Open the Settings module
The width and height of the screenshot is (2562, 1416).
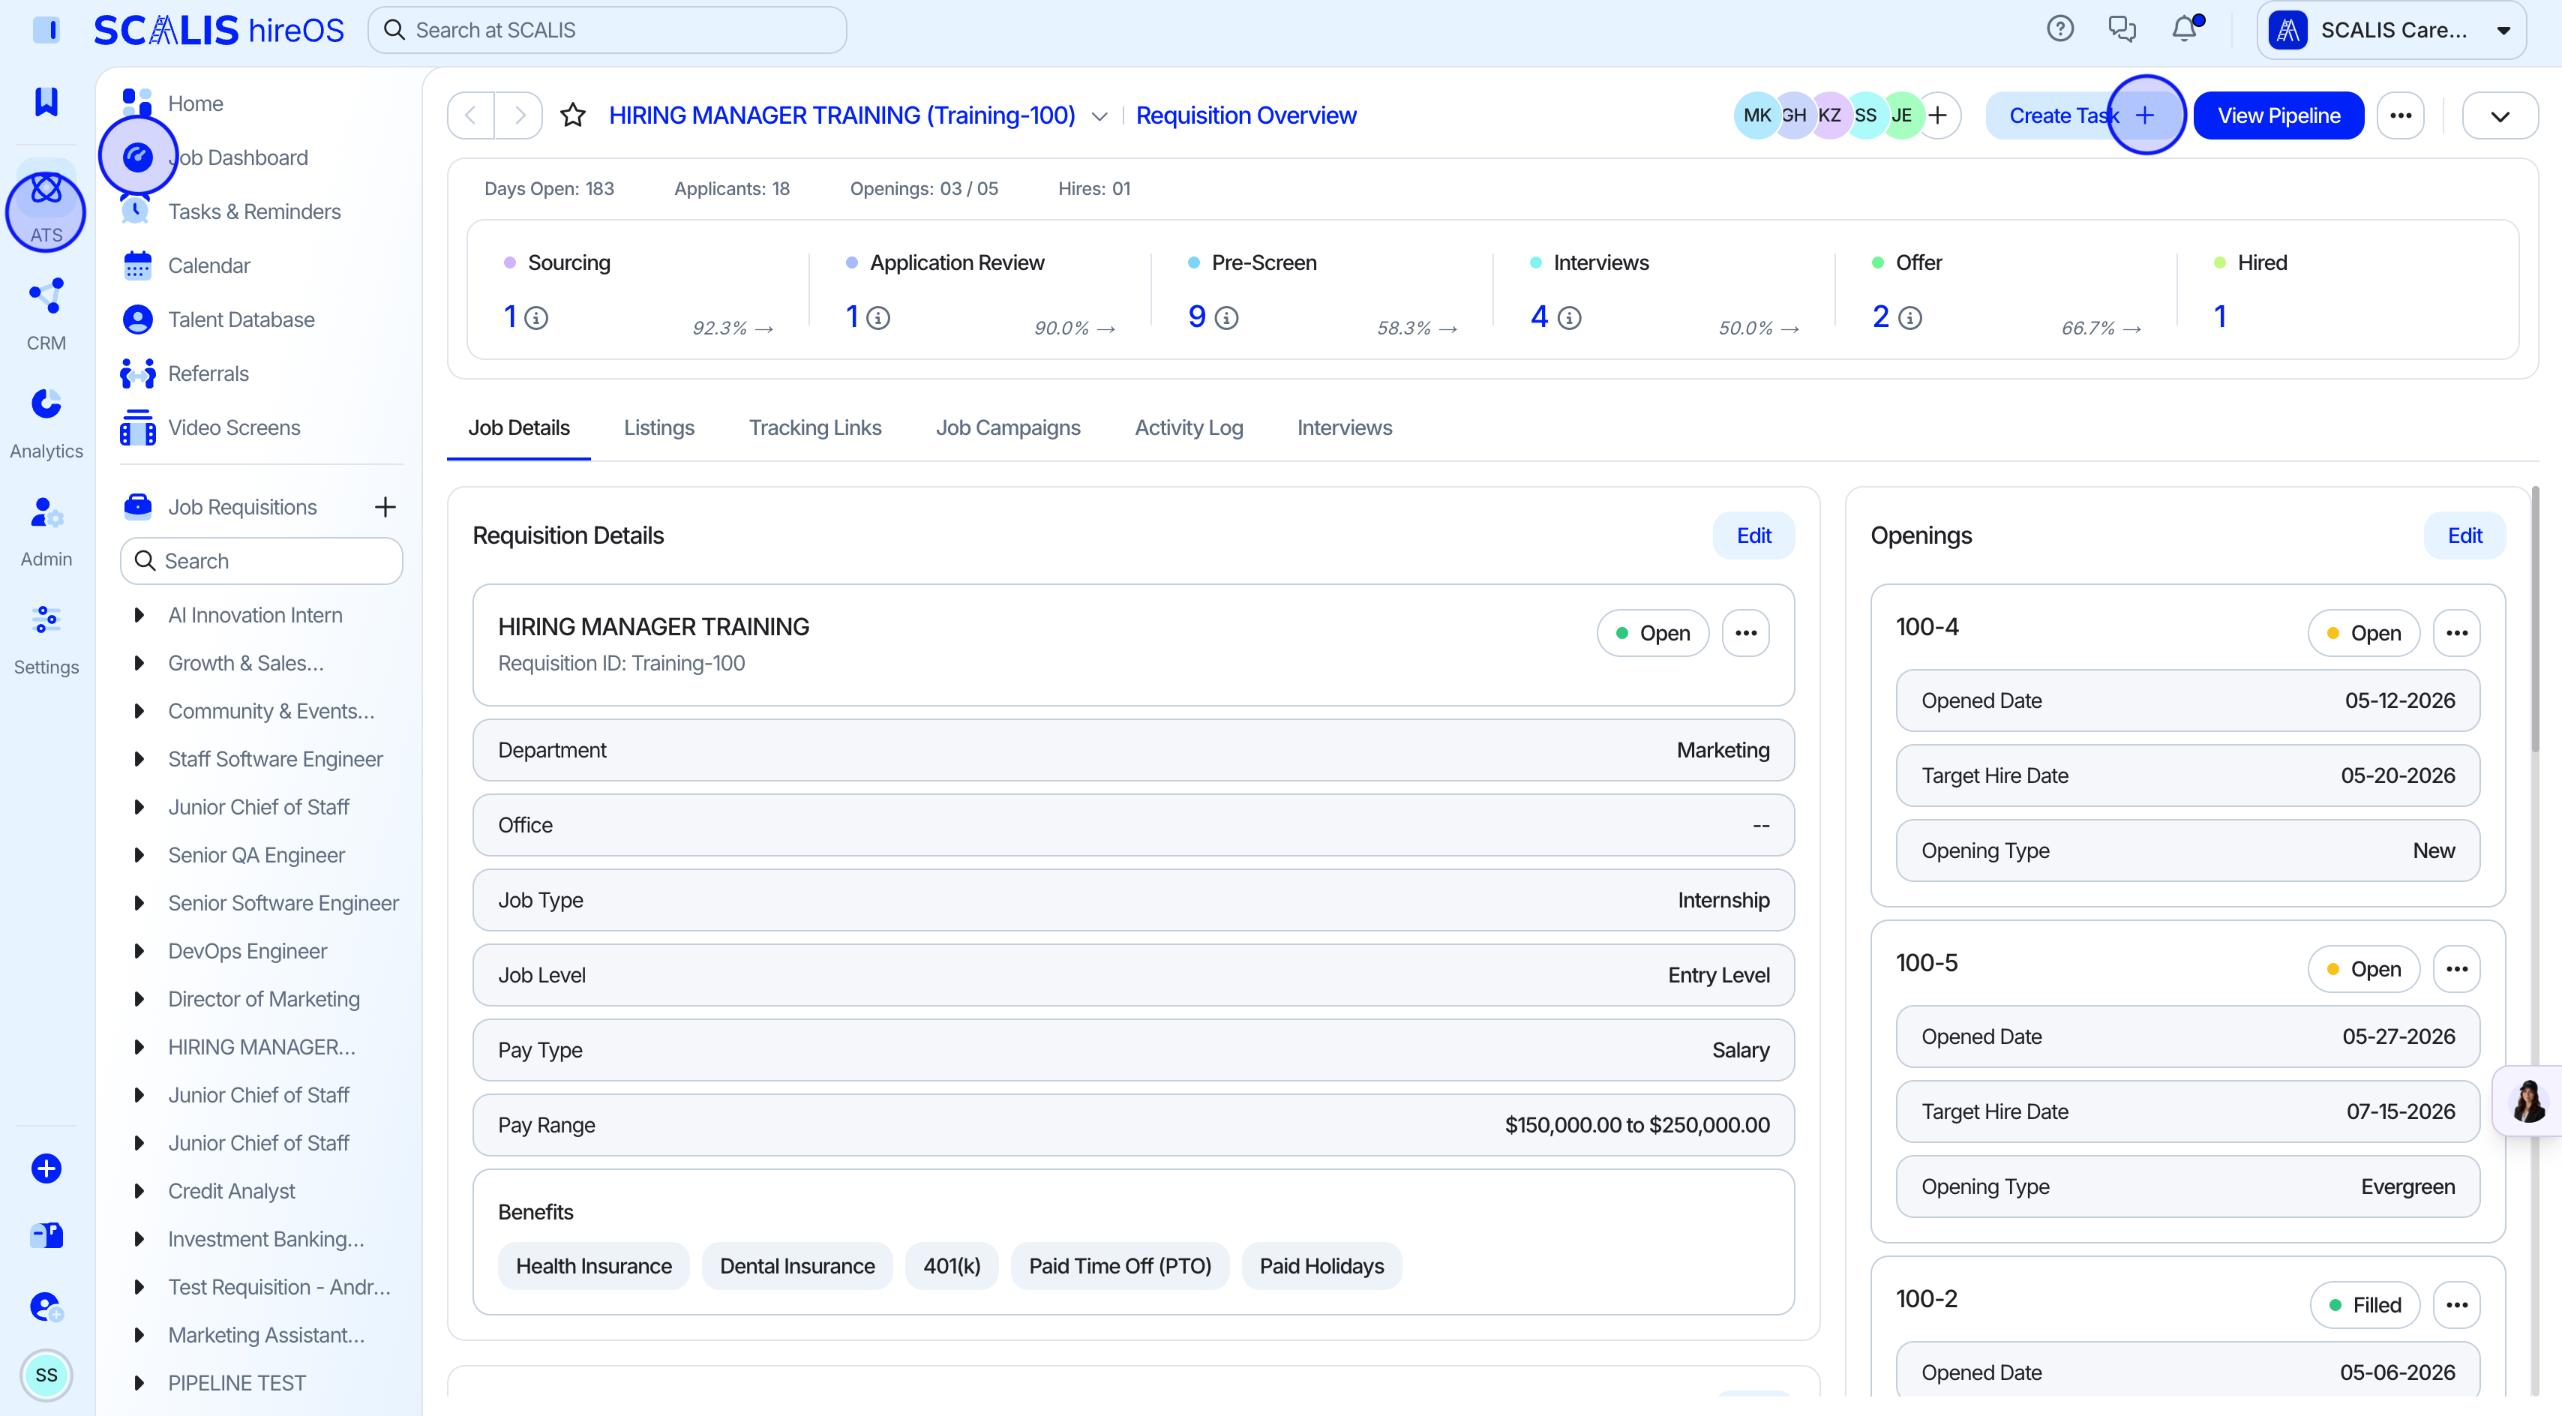(x=46, y=639)
